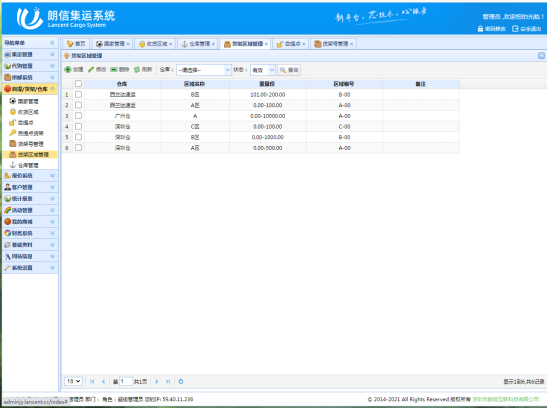Viewport: 548px width, 409px height.
Task: Click the pagination reload icon
Action: click(x=181, y=381)
